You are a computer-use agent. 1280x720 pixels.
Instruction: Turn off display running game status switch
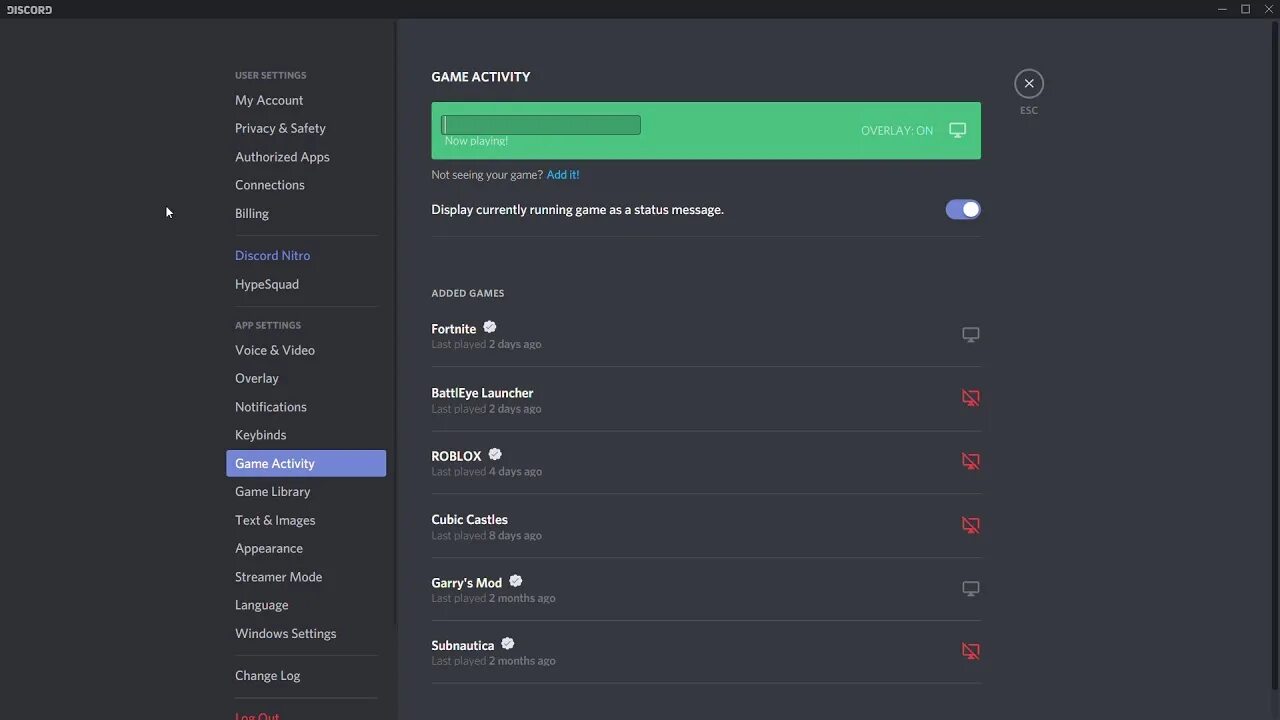tap(963, 210)
